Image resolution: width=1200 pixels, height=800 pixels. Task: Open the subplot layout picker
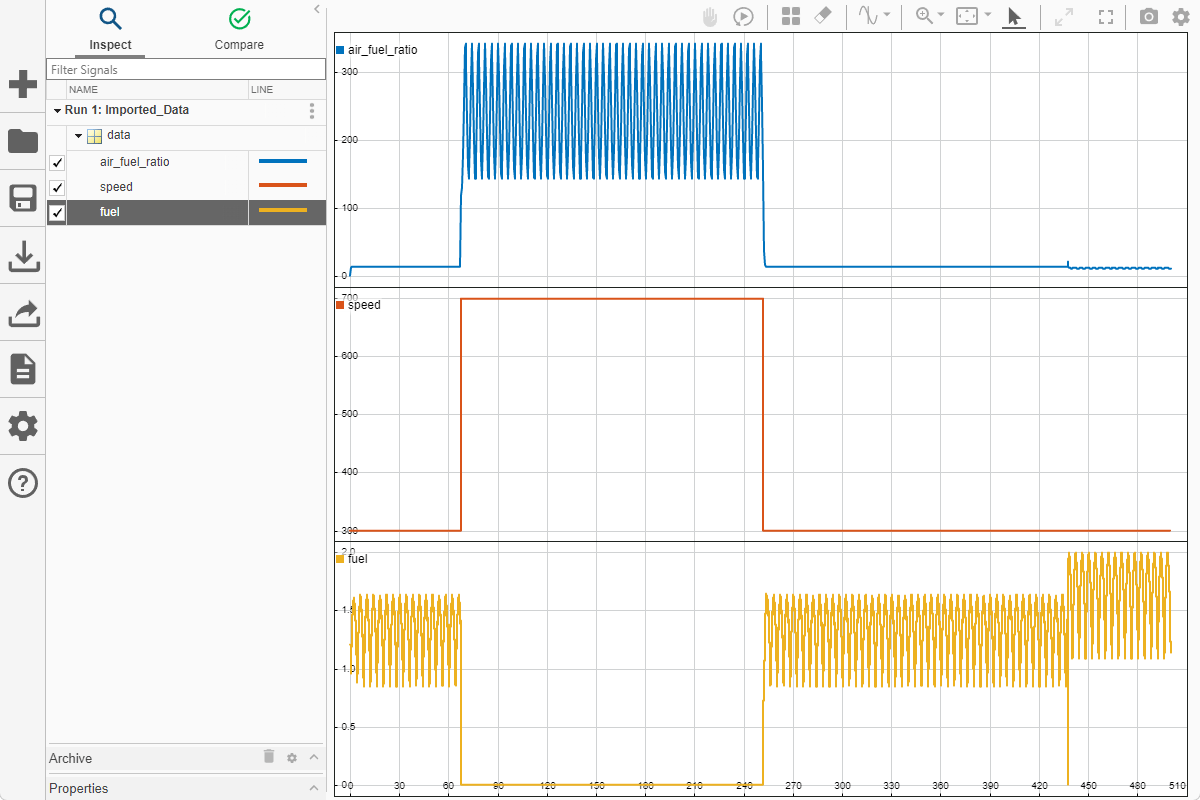click(791, 16)
